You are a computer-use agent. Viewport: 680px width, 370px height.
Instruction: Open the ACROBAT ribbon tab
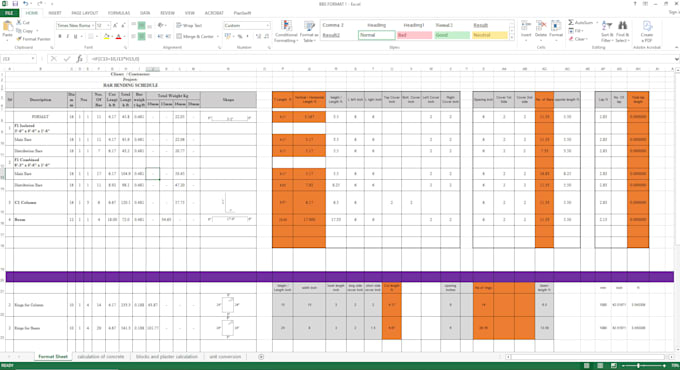[x=214, y=13]
